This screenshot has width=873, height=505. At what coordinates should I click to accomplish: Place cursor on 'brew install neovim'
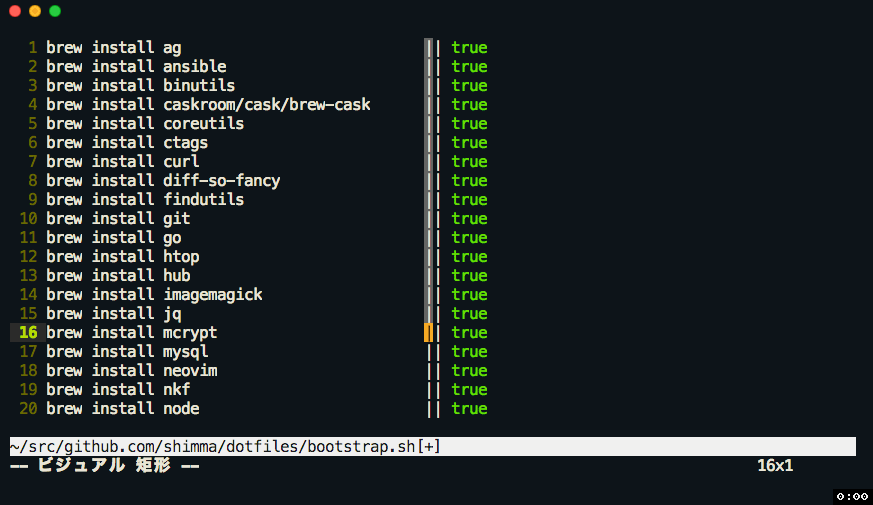(131, 370)
